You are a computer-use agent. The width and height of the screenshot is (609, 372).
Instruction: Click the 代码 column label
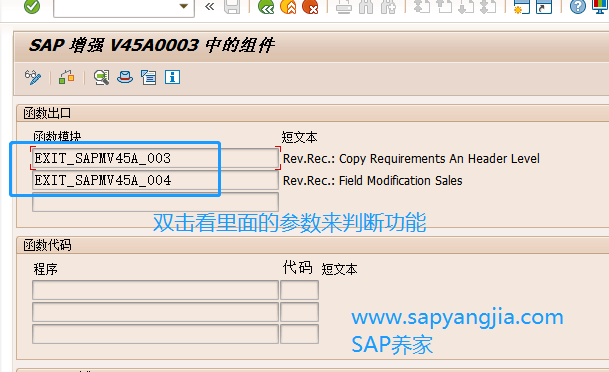coord(298,268)
